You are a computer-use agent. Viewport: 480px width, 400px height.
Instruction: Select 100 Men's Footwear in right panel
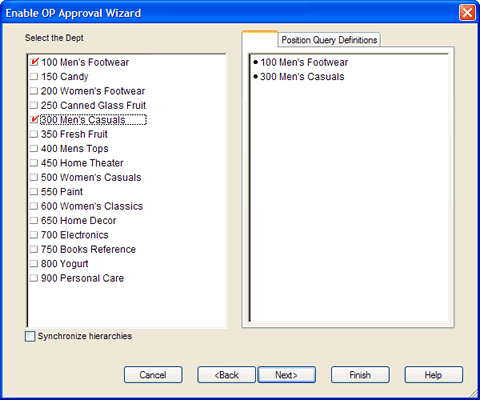(304, 62)
